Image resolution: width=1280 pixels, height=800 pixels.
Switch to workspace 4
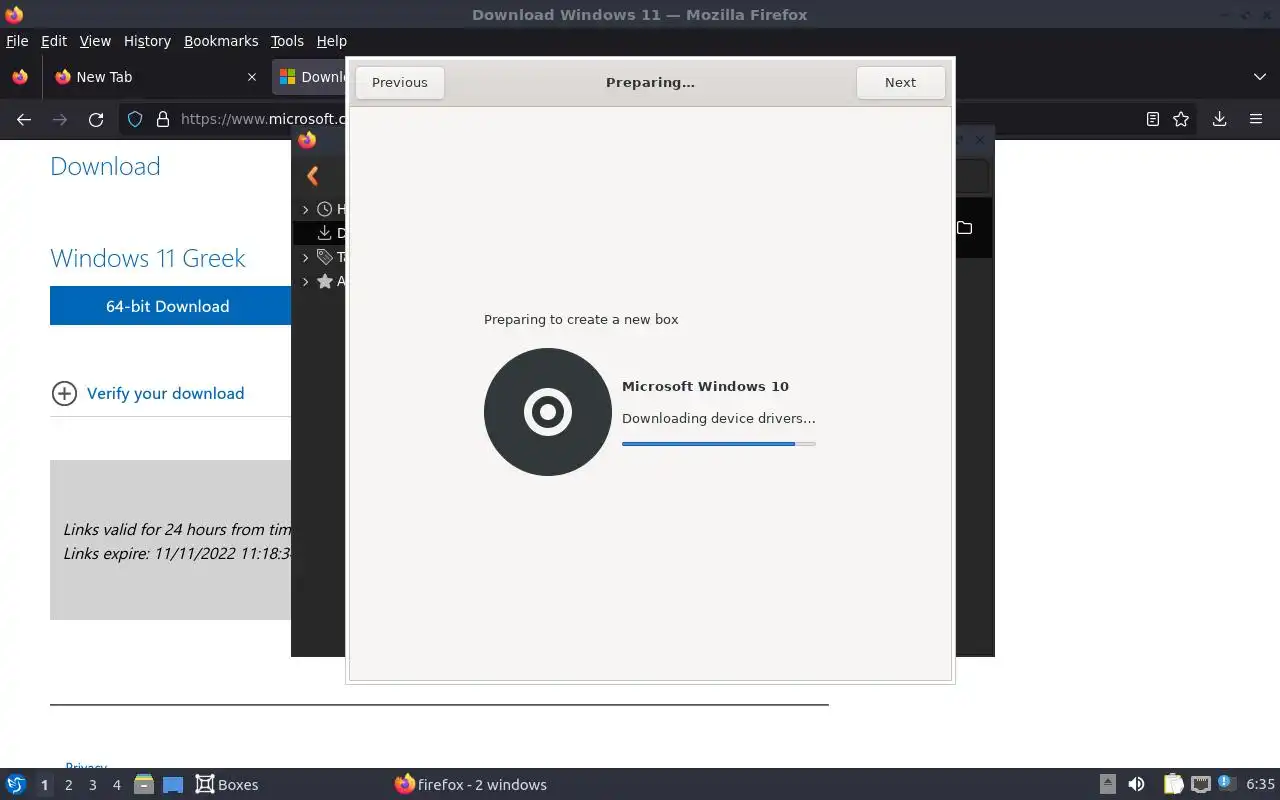tap(116, 785)
